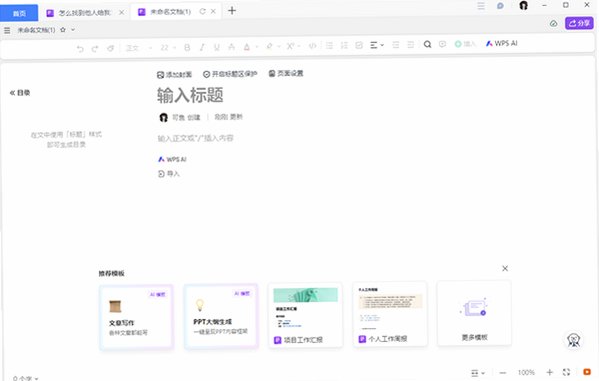Image resolution: width=599 pixels, height=381 pixels.
Task: Click the Import link in document body
Action: click(x=168, y=174)
